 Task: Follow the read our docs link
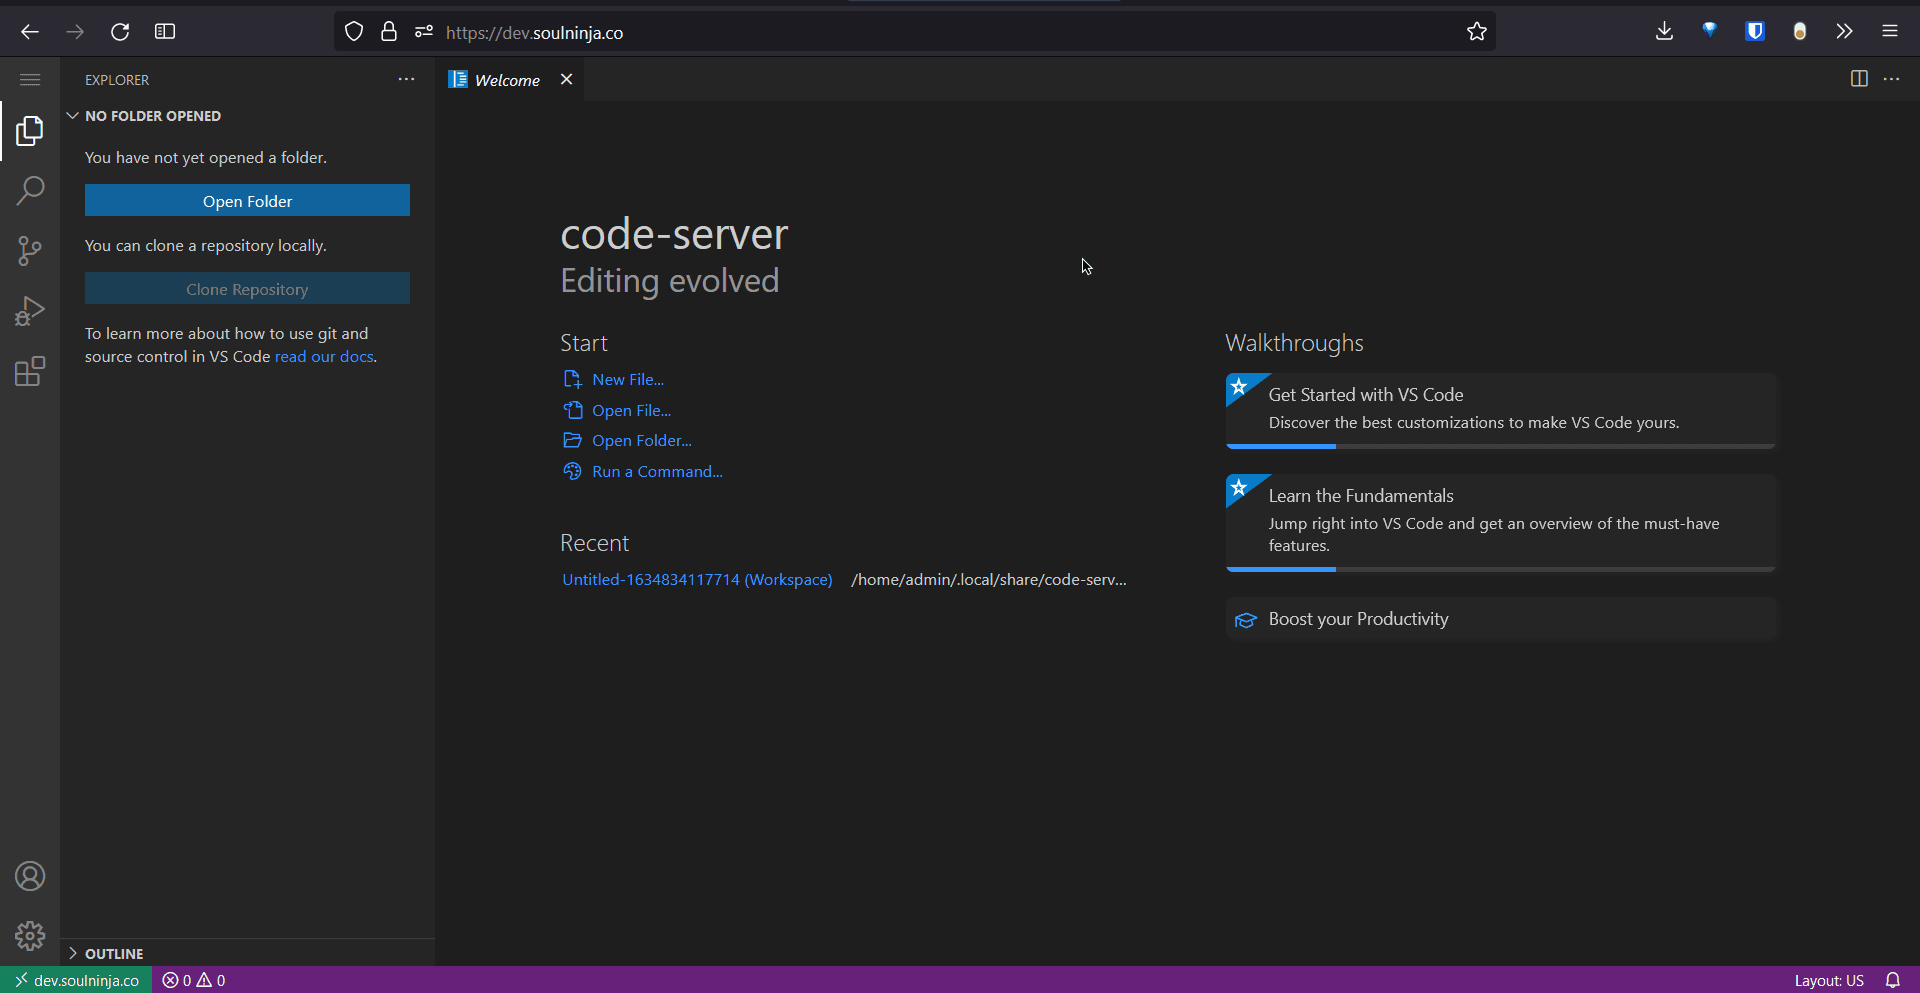[x=324, y=357]
